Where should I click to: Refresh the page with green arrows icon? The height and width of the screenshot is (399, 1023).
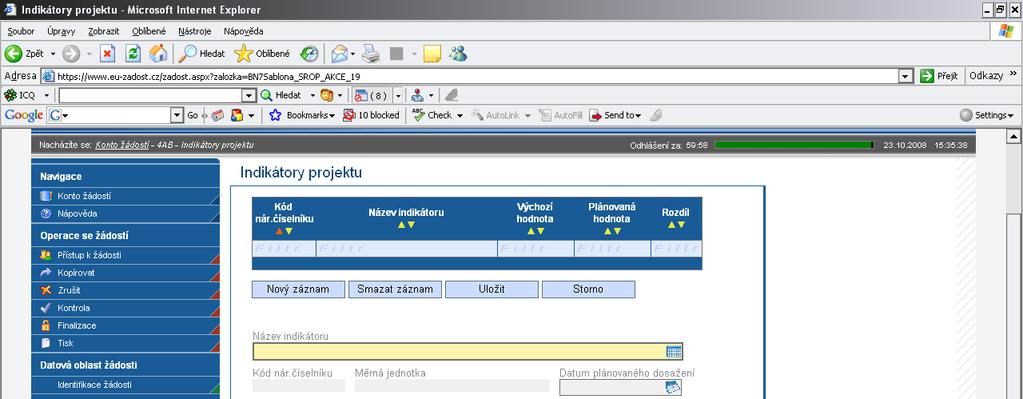[x=133, y=53]
